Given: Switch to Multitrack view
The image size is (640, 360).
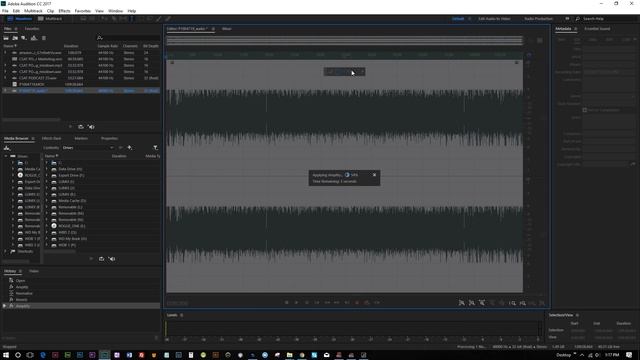Looking at the screenshot, I should [50, 19].
